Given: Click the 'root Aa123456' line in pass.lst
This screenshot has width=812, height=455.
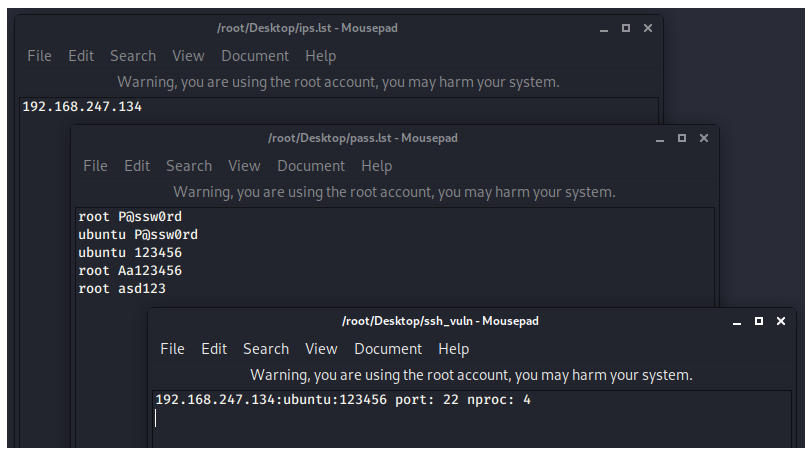Looking at the screenshot, I should pyautogui.click(x=130, y=270).
